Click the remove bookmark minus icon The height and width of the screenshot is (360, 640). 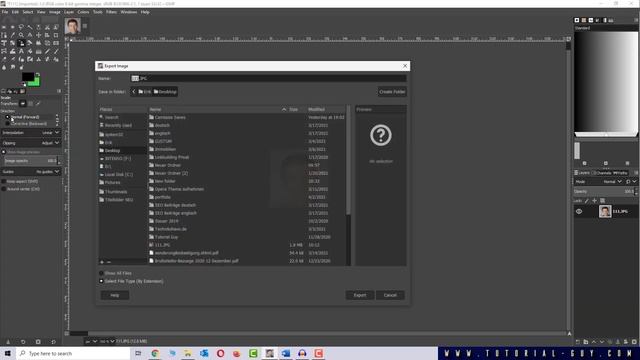tap(109, 262)
